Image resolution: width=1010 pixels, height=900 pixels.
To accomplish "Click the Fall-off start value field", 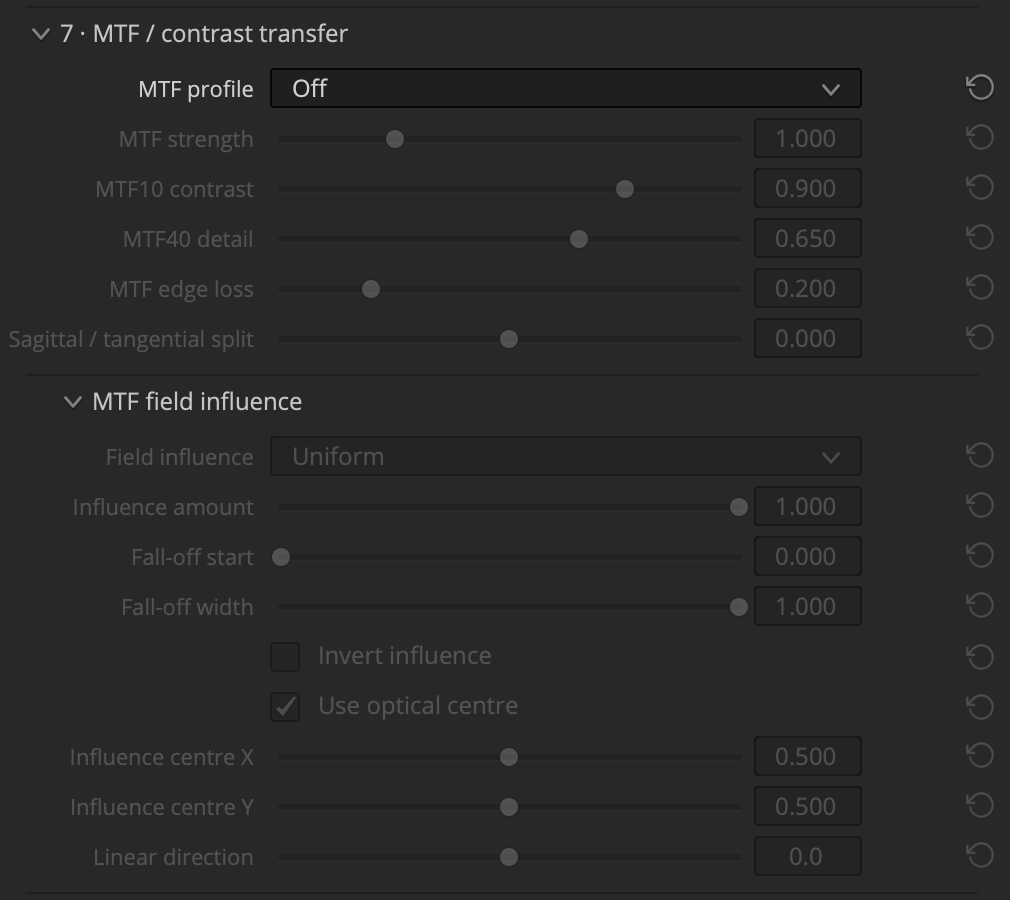I will [x=808, y=556].
